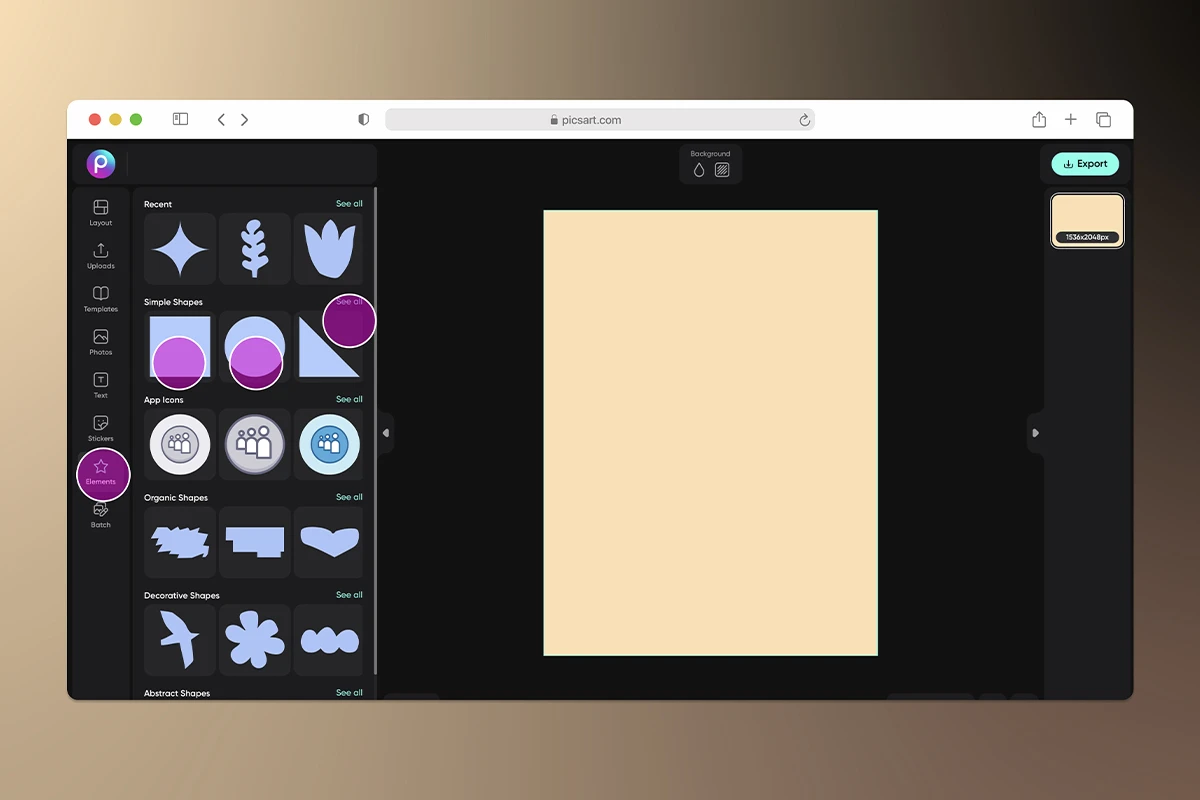Click See all next to Simple Shapes
The height and width of the screenshot is (800, 1200).
pyautogui.click(x=350, y=301)
